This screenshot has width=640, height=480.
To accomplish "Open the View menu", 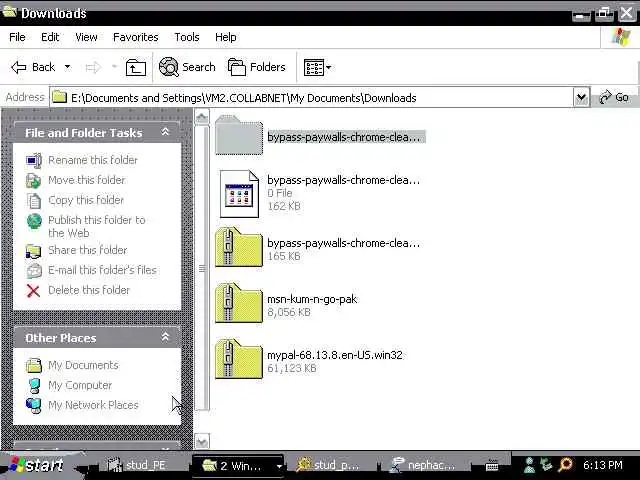I will [86, 37].
